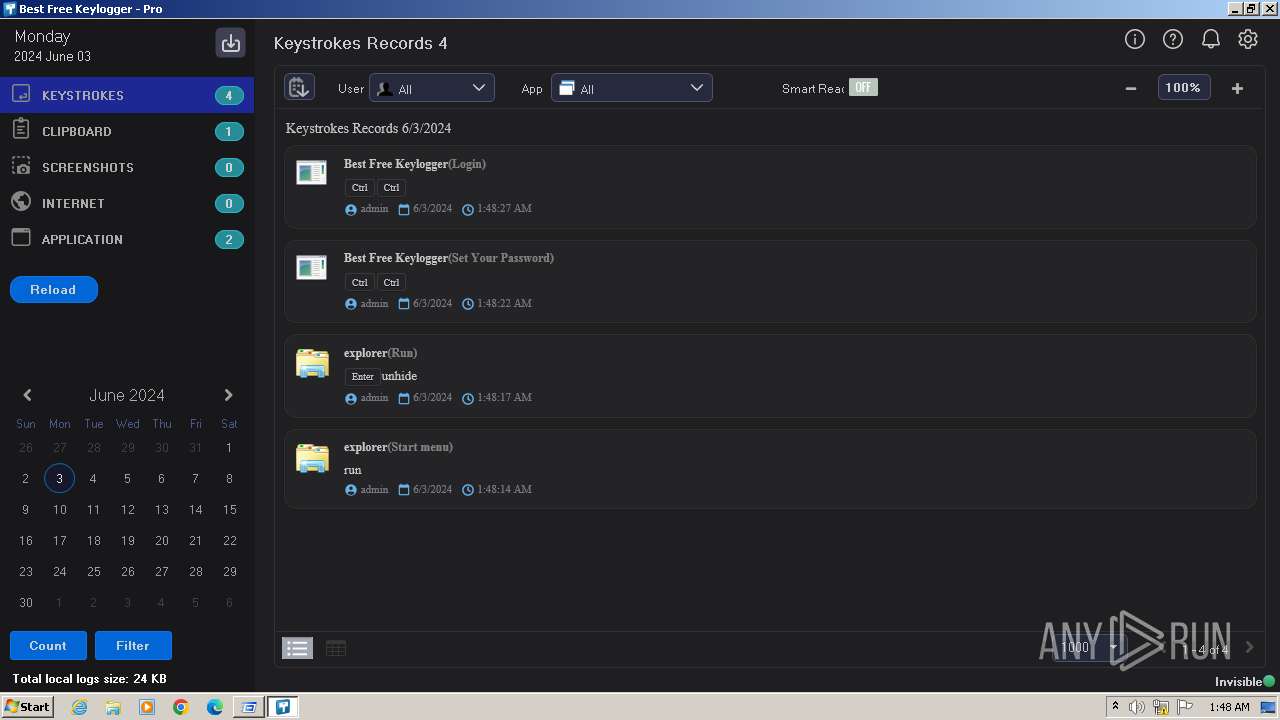
Task: Go to next records page arrow
Action: 1249,647
